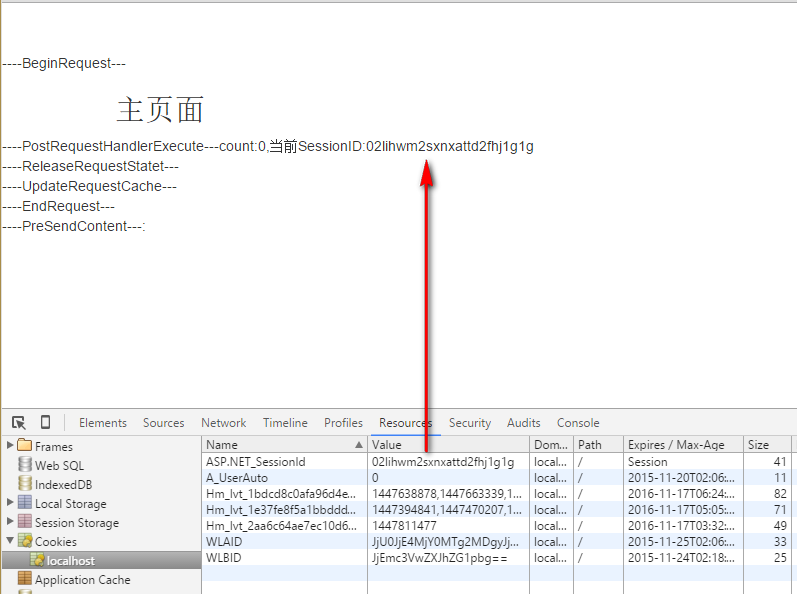Click the IndexedDB database icon
Viewport: 797px width, 594px height.
pyautogui.click(x=25, y=483)
